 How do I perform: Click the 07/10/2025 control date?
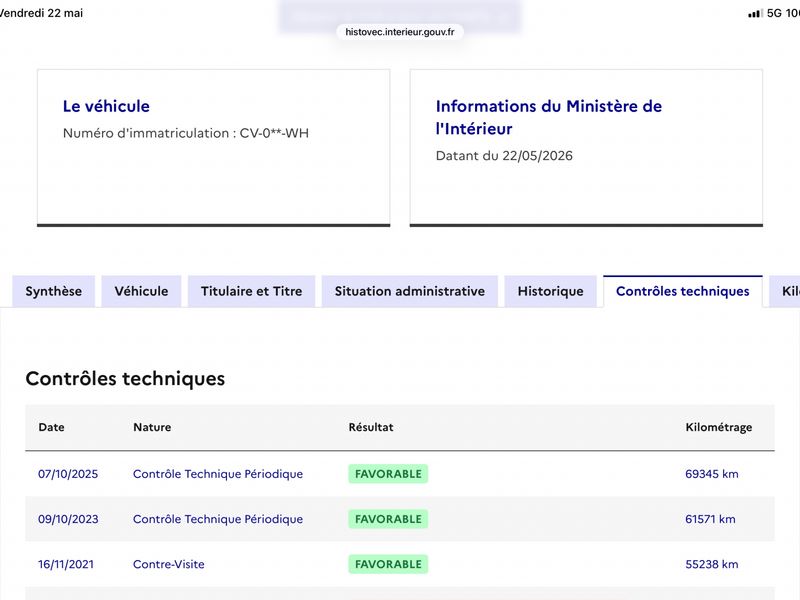(68, 474)
